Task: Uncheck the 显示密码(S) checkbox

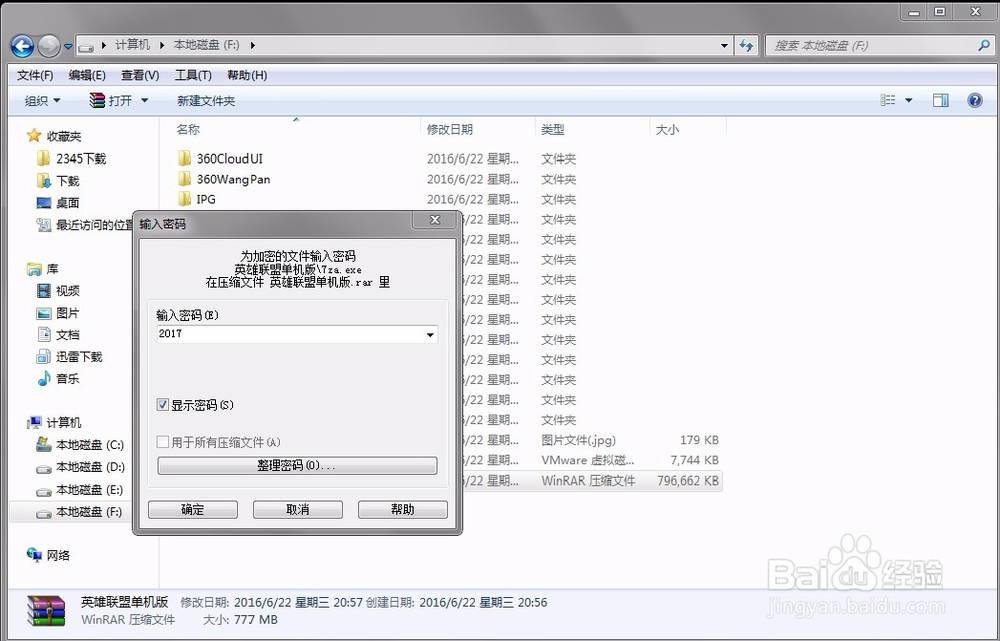Action: tap(163, 404)
